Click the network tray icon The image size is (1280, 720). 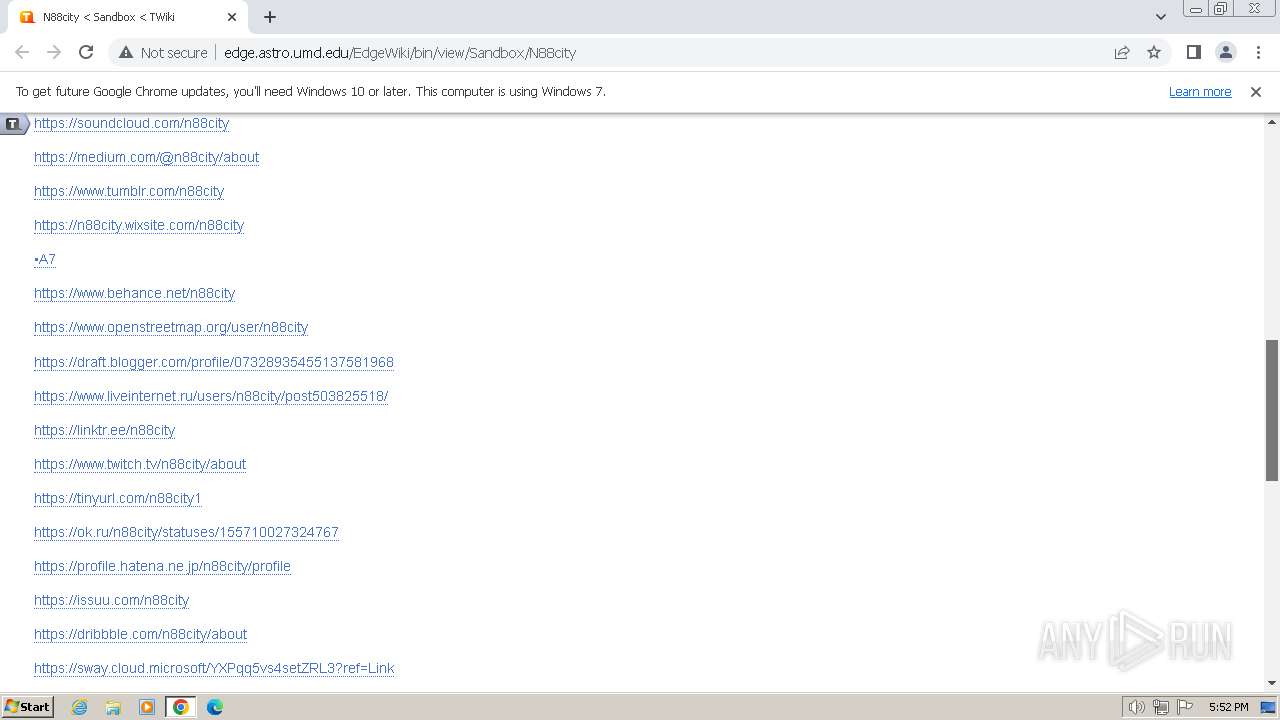1161,707
